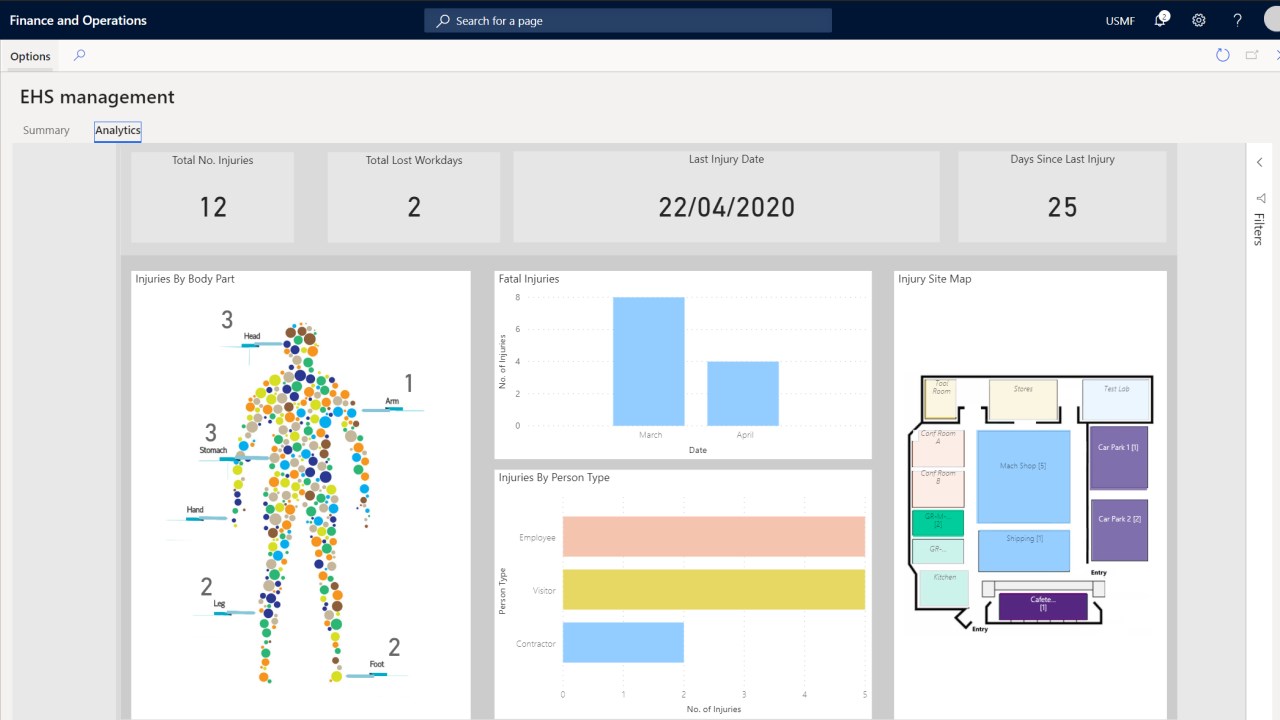Click the Days Since Last Injury value 25
The width and height of the screenshot is (1280, 720).
coord(1062,207)
